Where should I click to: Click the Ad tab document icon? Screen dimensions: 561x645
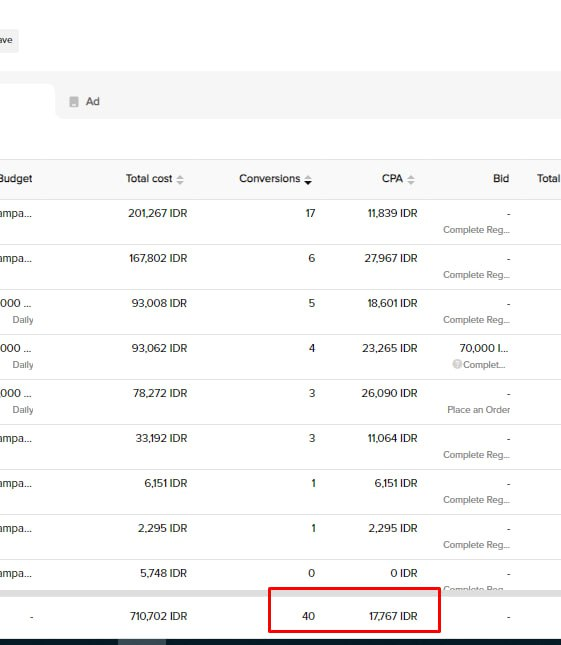tap(74, 102)
